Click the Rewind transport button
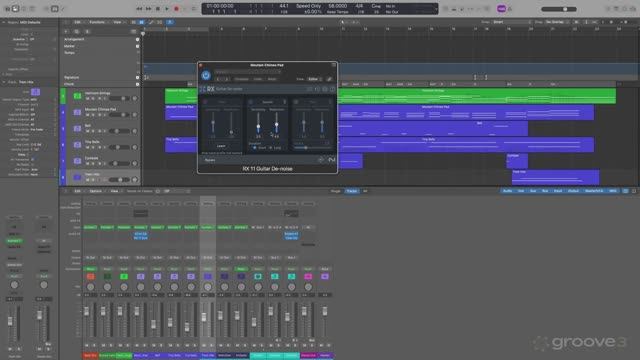The width and height of the screenshot is (640, 360). (x=139, y=9)
